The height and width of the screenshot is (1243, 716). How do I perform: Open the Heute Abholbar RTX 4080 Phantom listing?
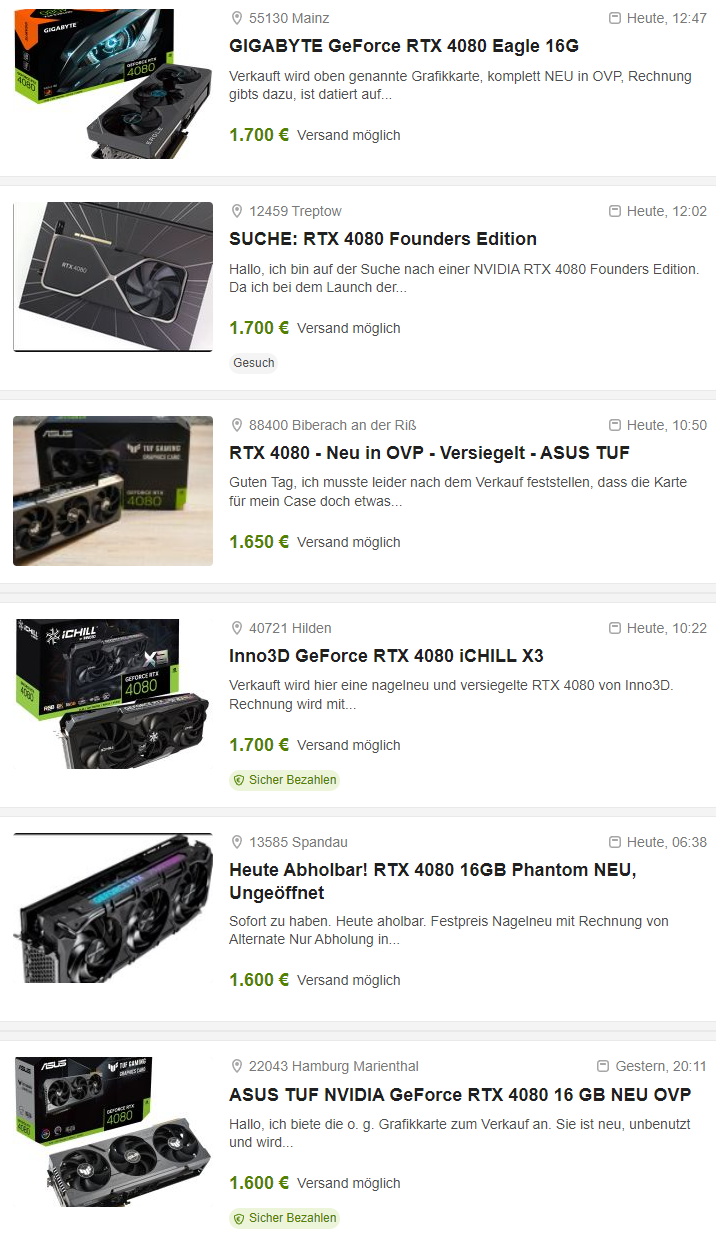click(433, 881)
